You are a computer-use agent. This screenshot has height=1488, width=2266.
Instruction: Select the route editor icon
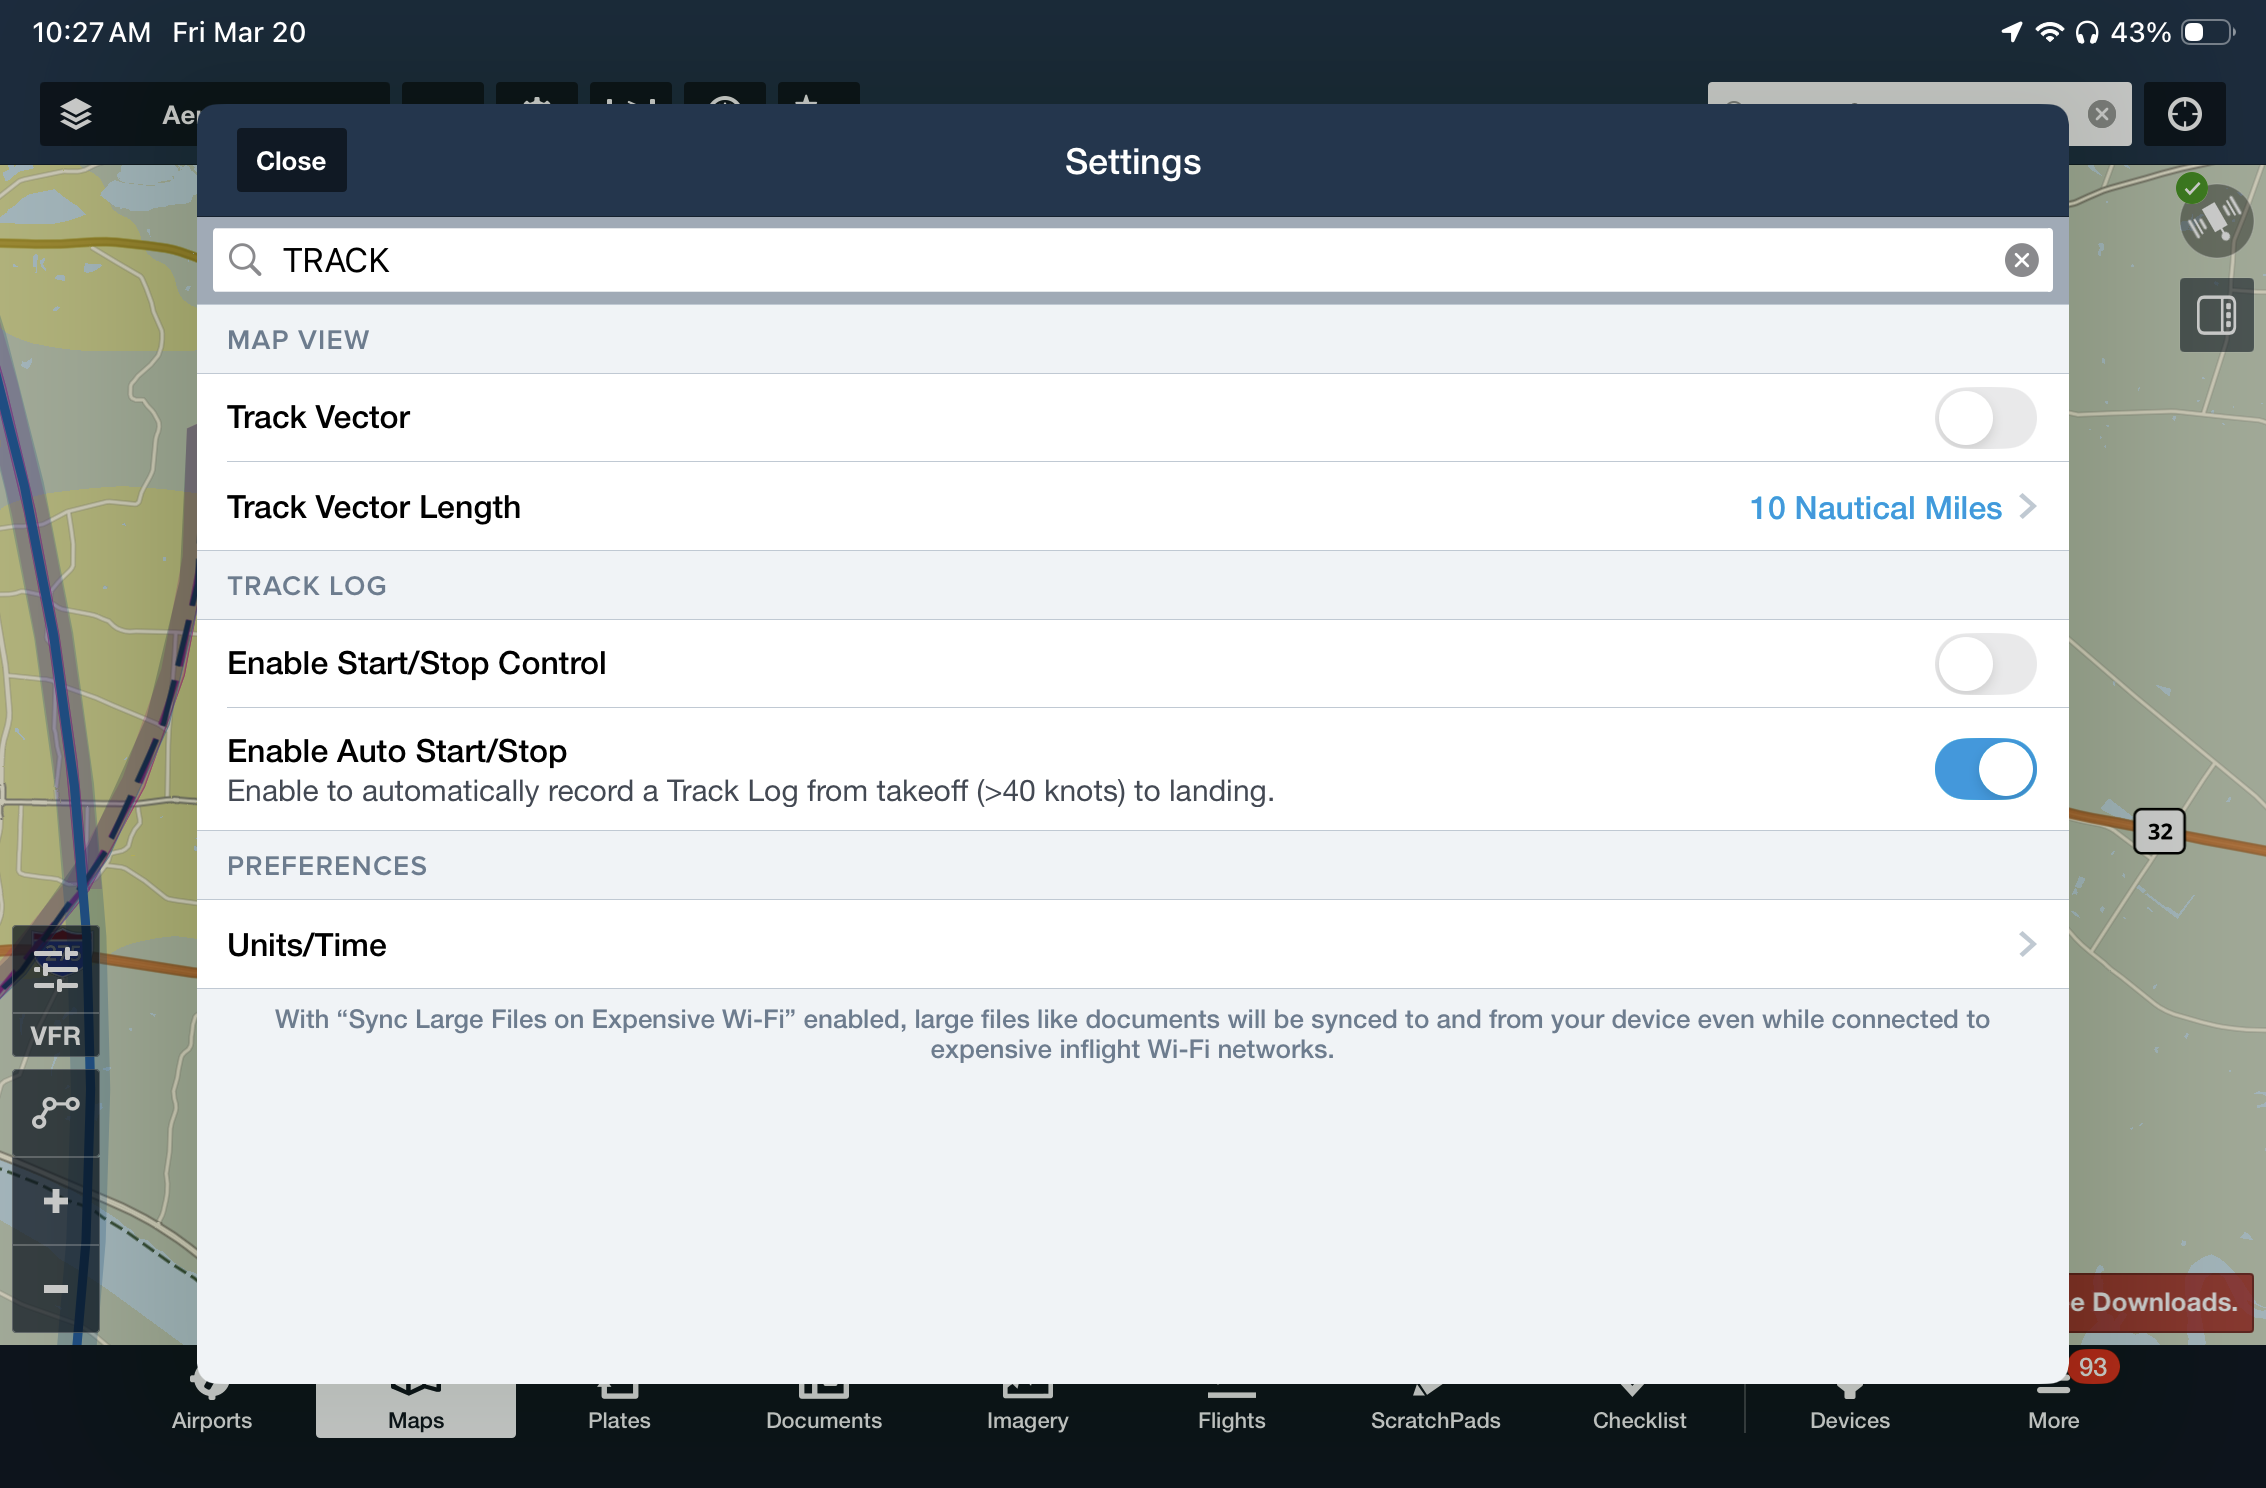(56, 1112)
